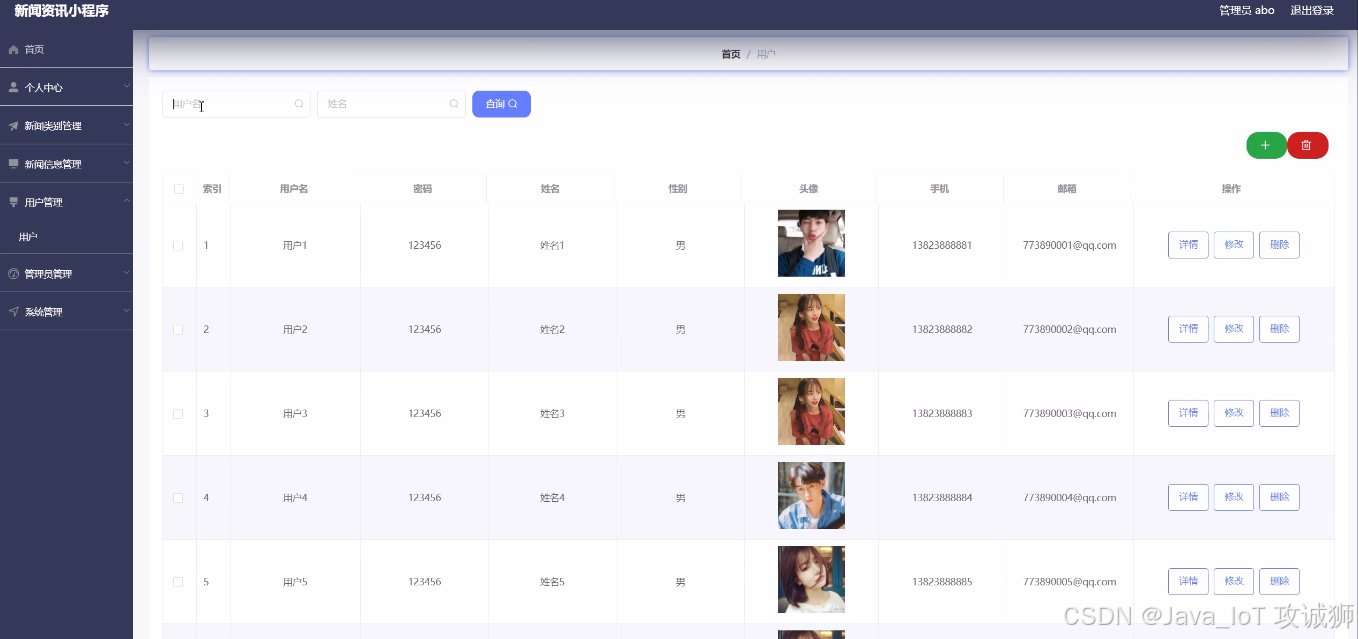This screenshot has width=1358, height=639.
Task: Click the avatar photo of 用户1
Action: point(811,243)
